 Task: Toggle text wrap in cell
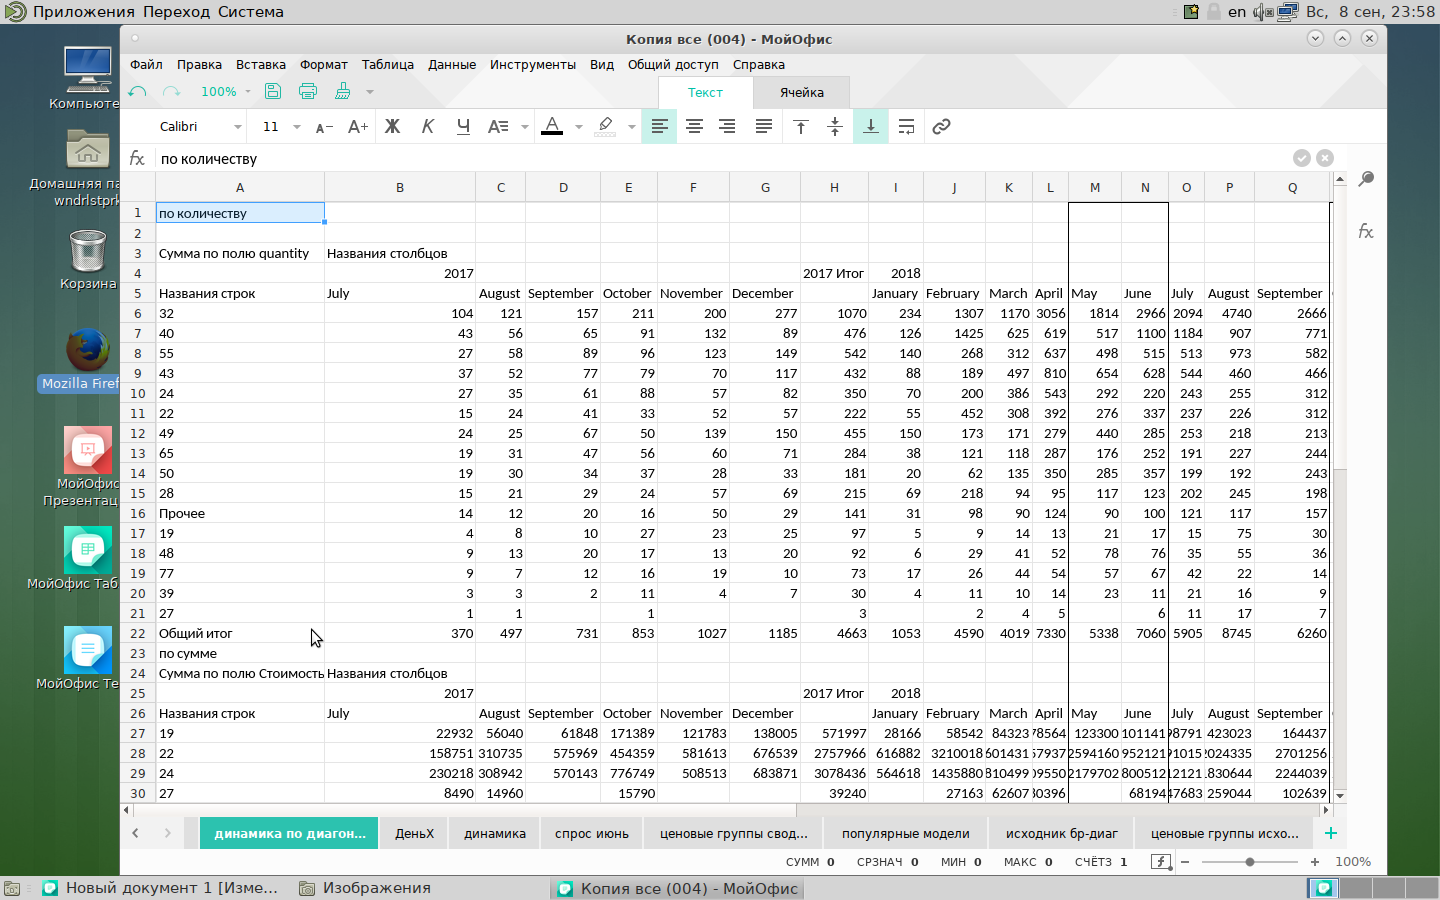click(x=906, y=127)
